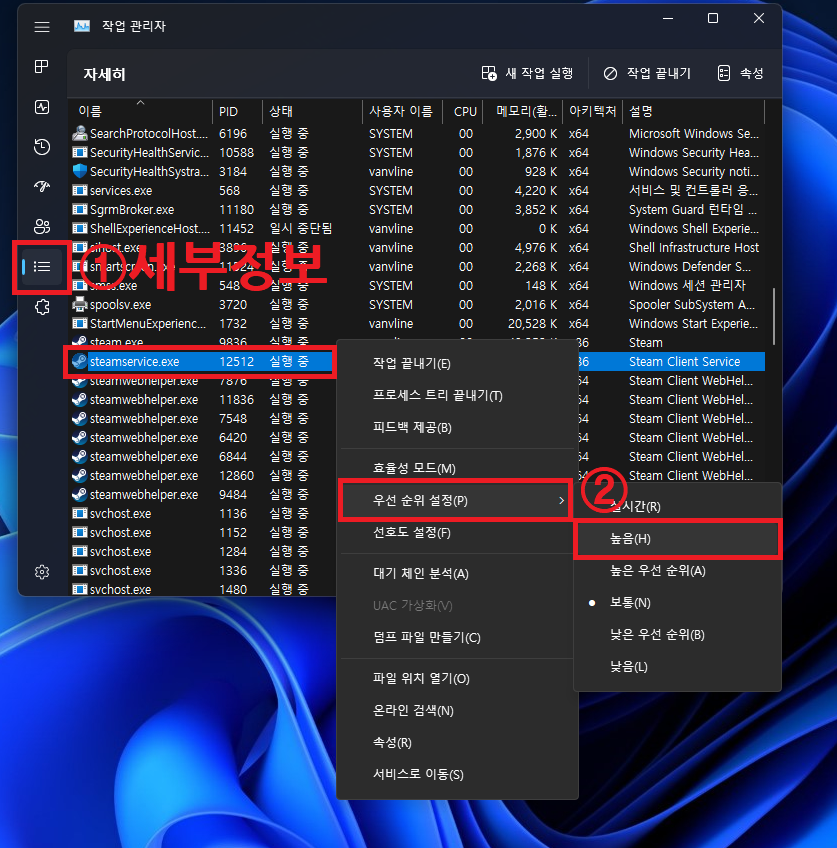Screen dimensions: 837x848
Task: Click the Task Manager app icon in title bar
Action: (82, 26)
